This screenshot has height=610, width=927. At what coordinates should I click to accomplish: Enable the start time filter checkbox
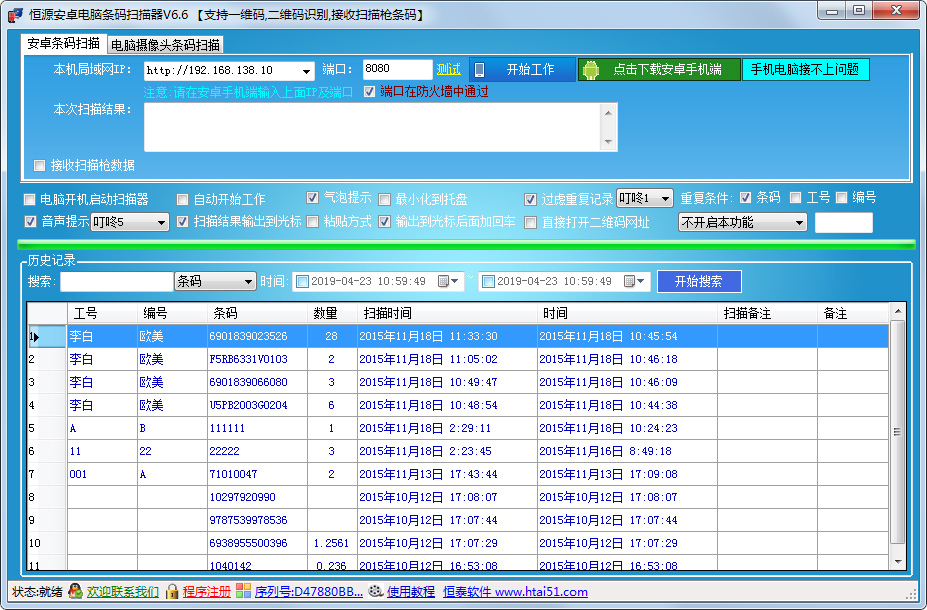tap(302, 281)
